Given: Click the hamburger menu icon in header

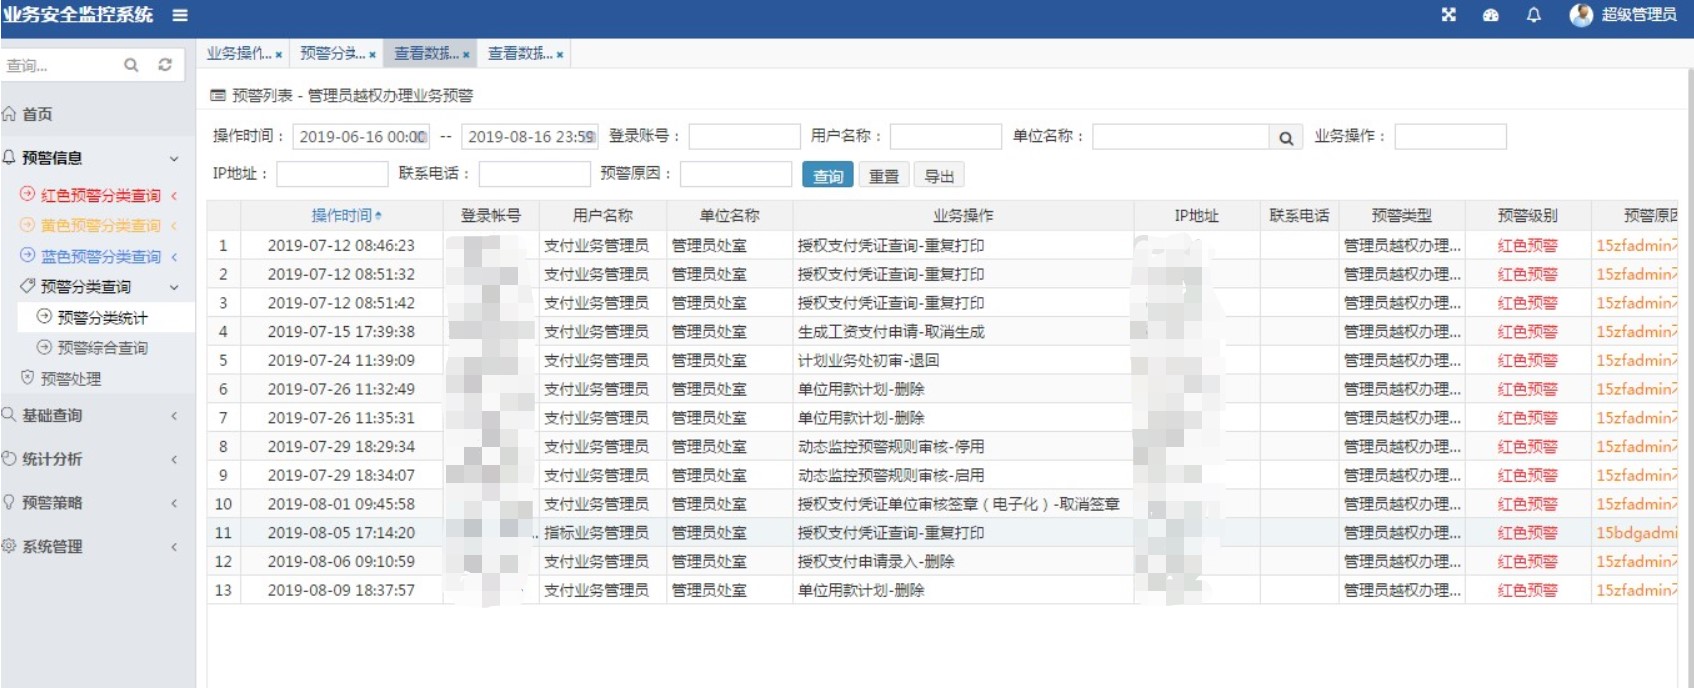Looking at the screenshot, I should pyautogui.click(x=180, y=15).
